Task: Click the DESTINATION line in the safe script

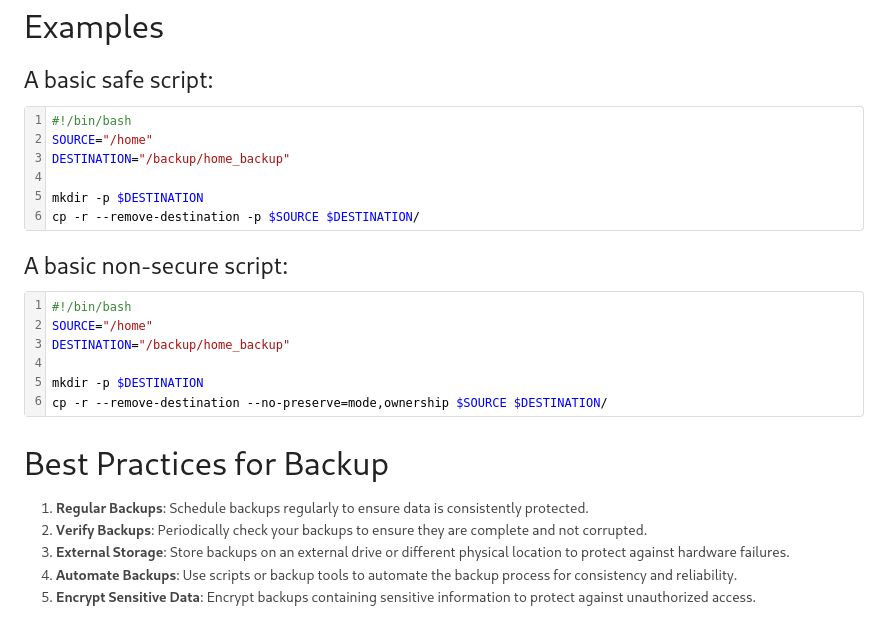Action: tap(170, 159)
